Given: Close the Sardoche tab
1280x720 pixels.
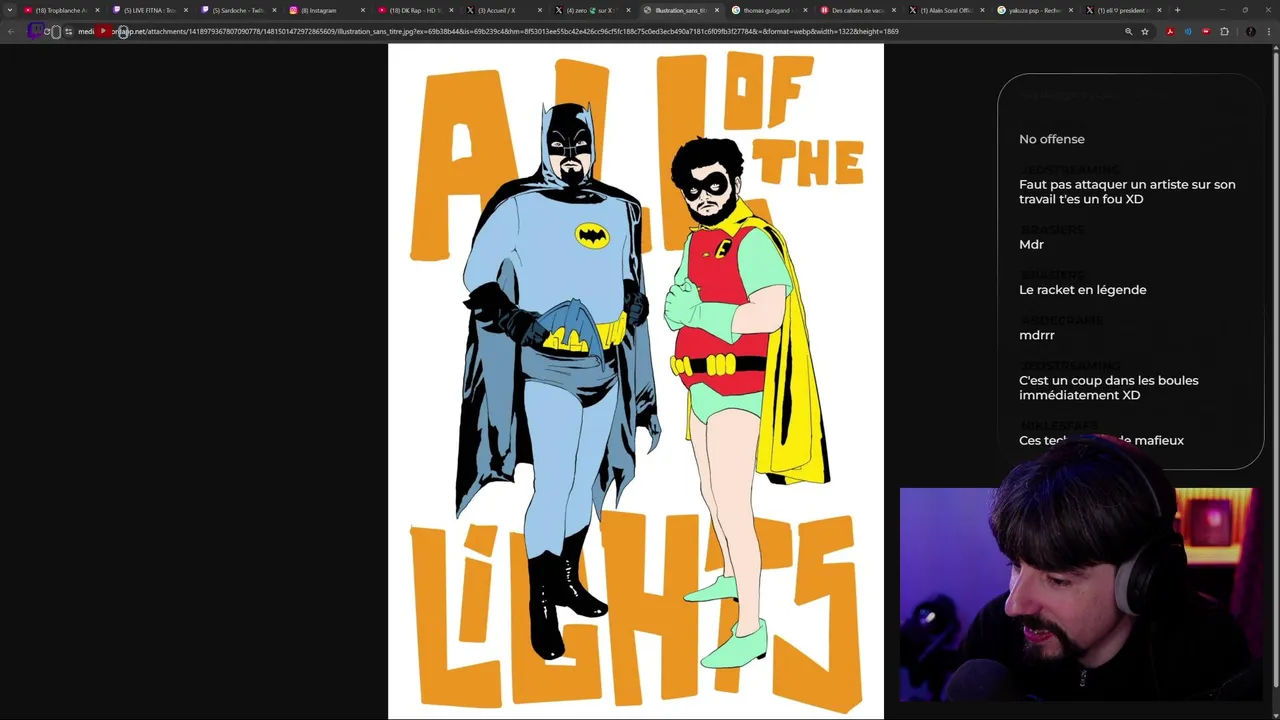Looking at the screenshot, I should pyautogui.click(x=274, y=10).
